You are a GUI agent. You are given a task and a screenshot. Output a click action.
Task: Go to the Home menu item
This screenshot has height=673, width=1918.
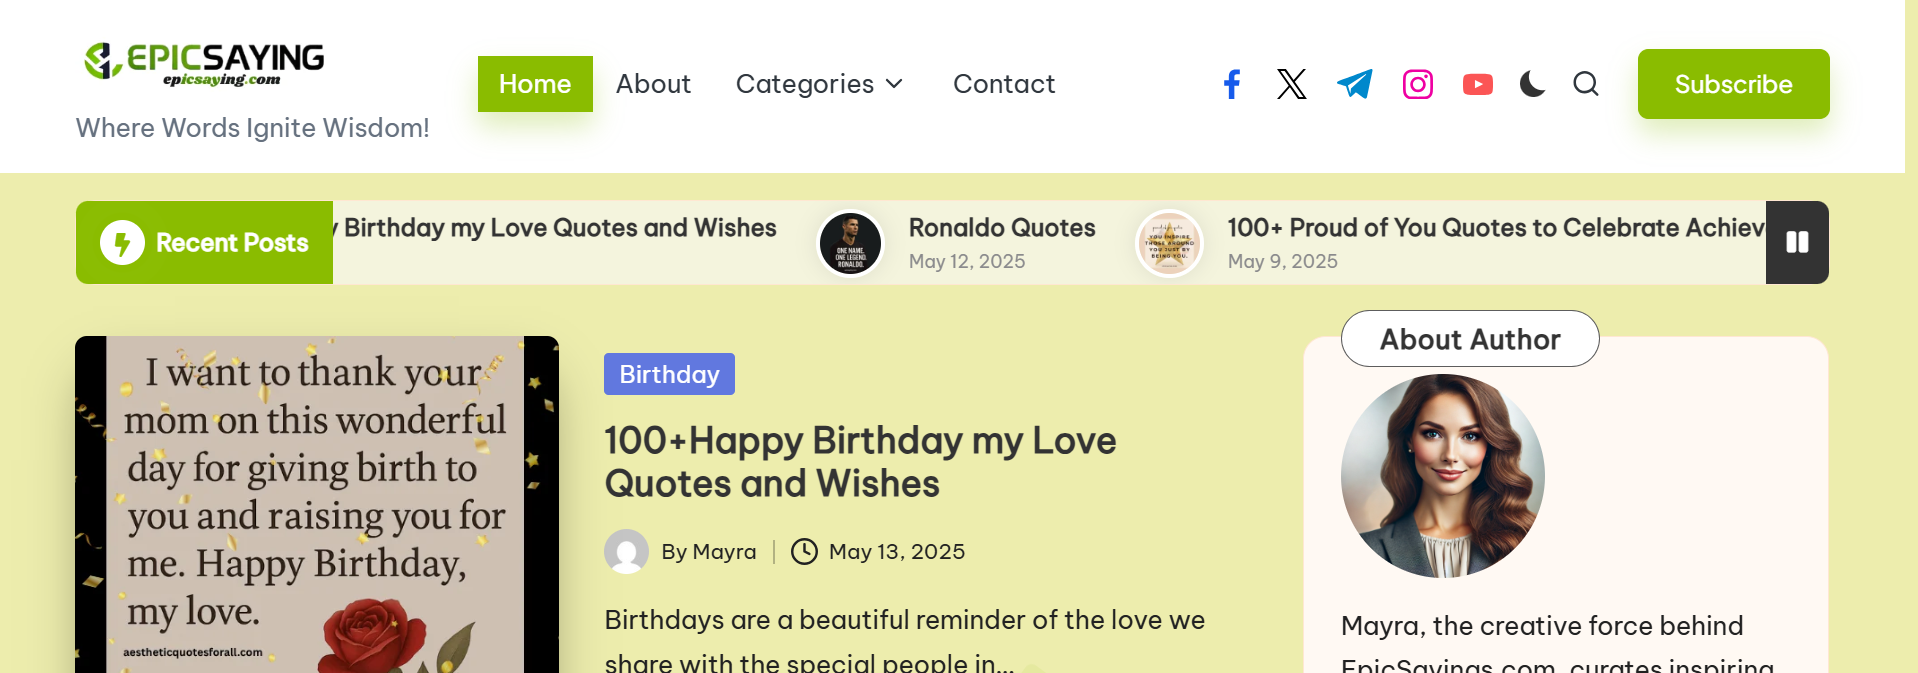coord(535,84)
